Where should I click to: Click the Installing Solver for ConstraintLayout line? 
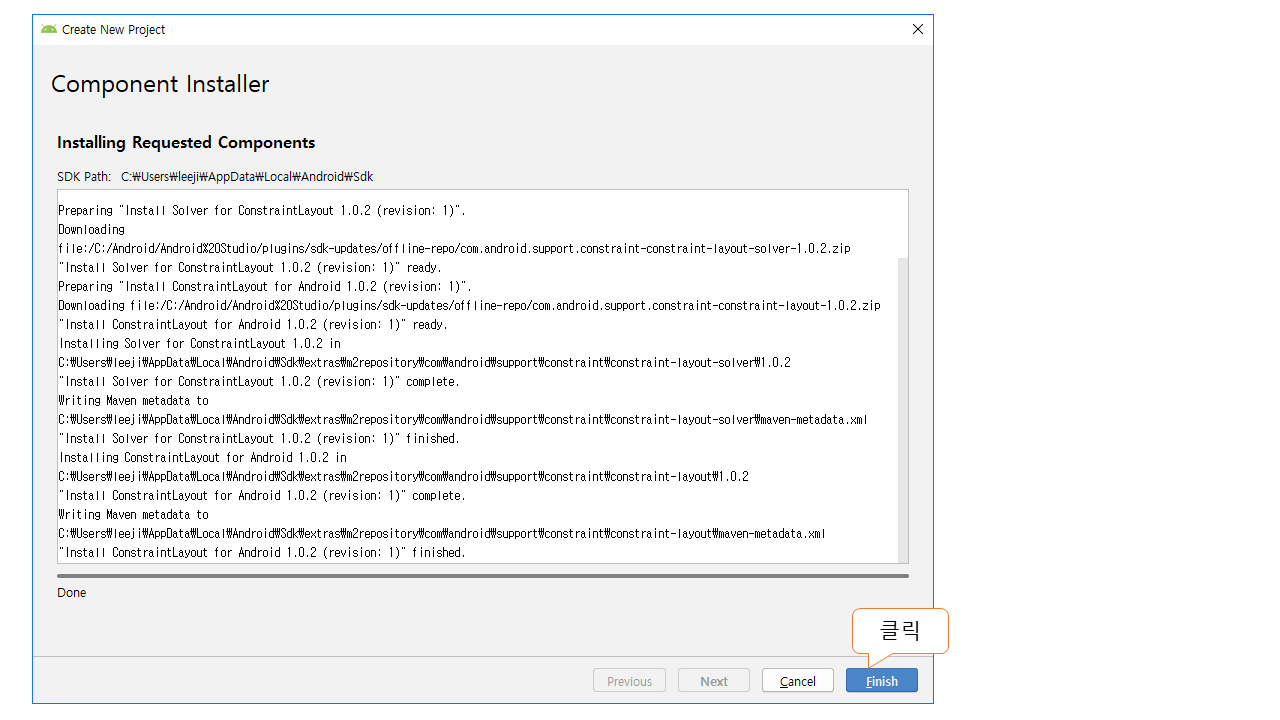200,343
